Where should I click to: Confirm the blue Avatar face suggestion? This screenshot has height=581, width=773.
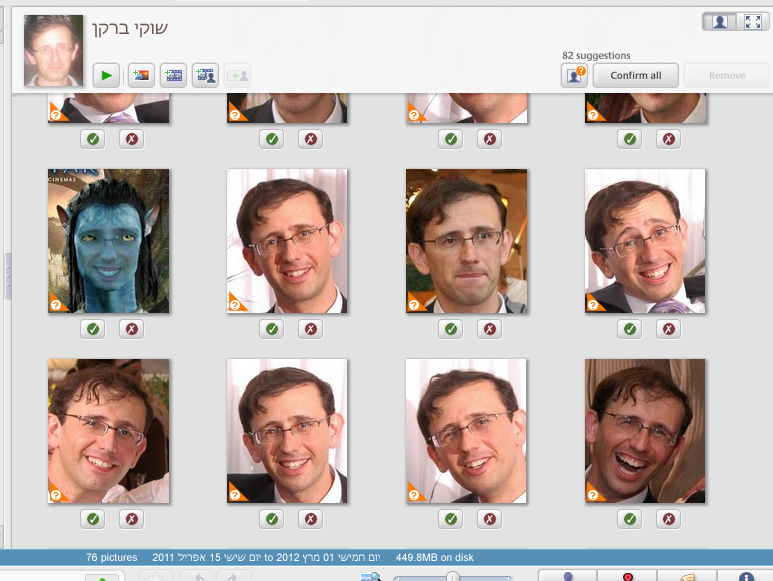92,328
